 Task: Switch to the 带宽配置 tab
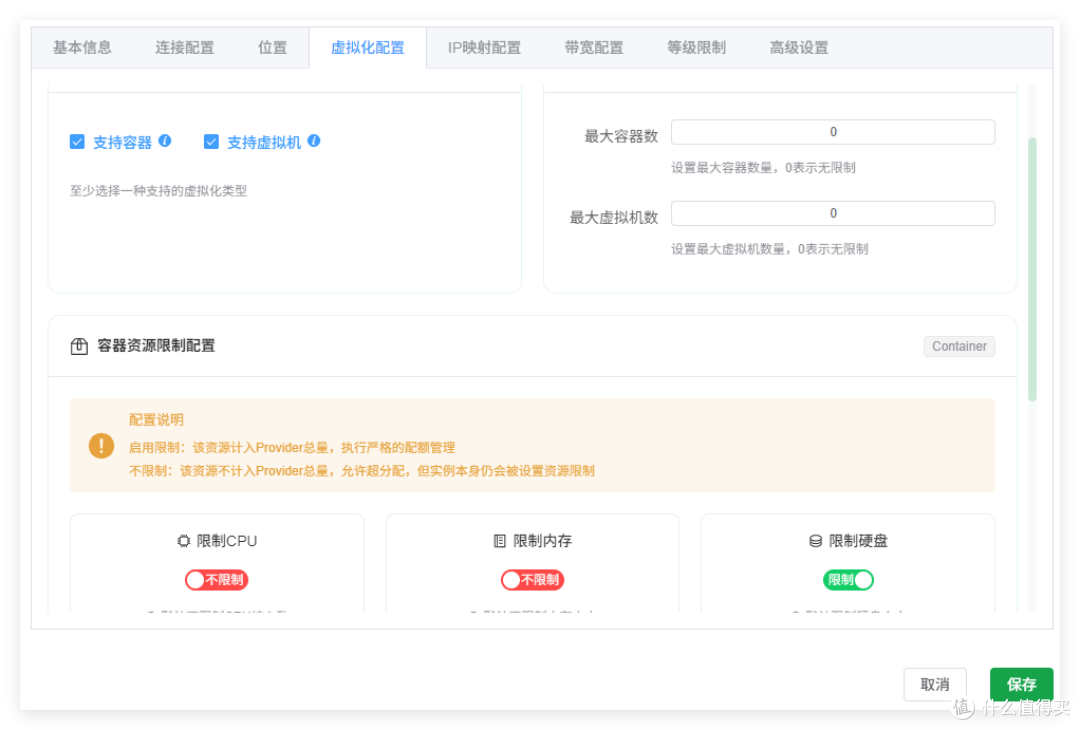(x=594, y=48)
